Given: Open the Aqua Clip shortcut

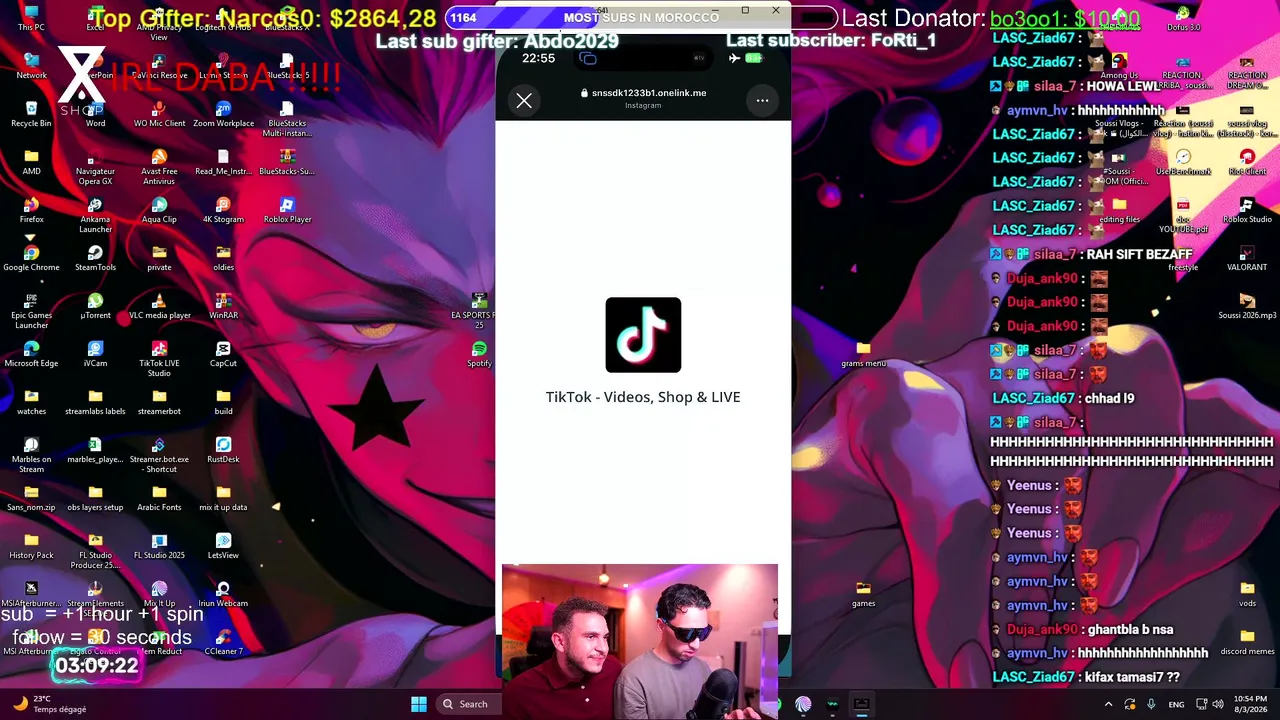Looking at the screenshot, I should coord(159,209).
